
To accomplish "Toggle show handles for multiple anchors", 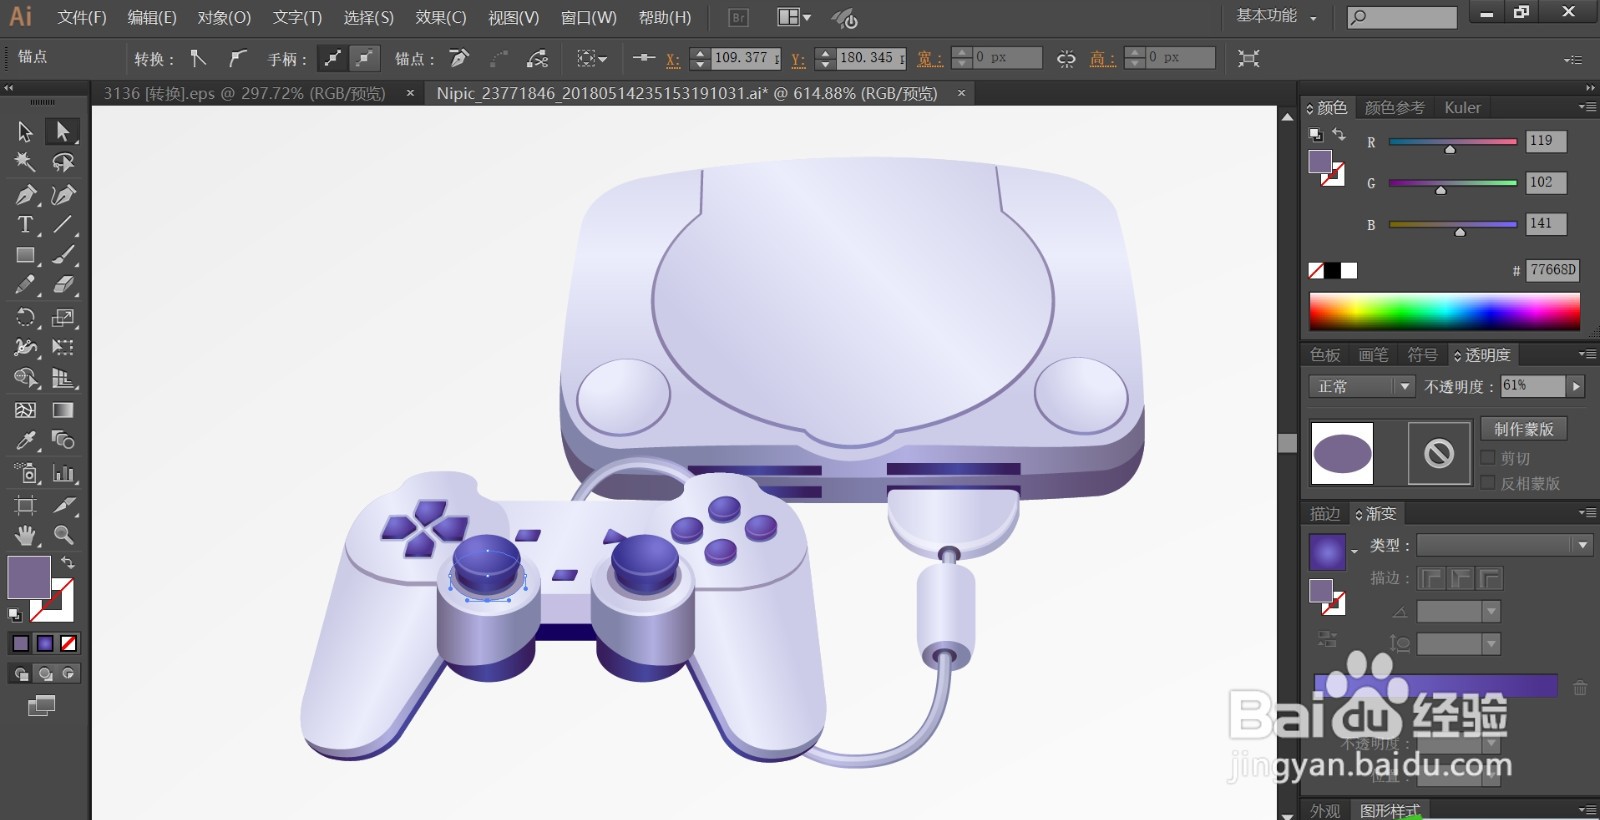I will tap(332, 58).
